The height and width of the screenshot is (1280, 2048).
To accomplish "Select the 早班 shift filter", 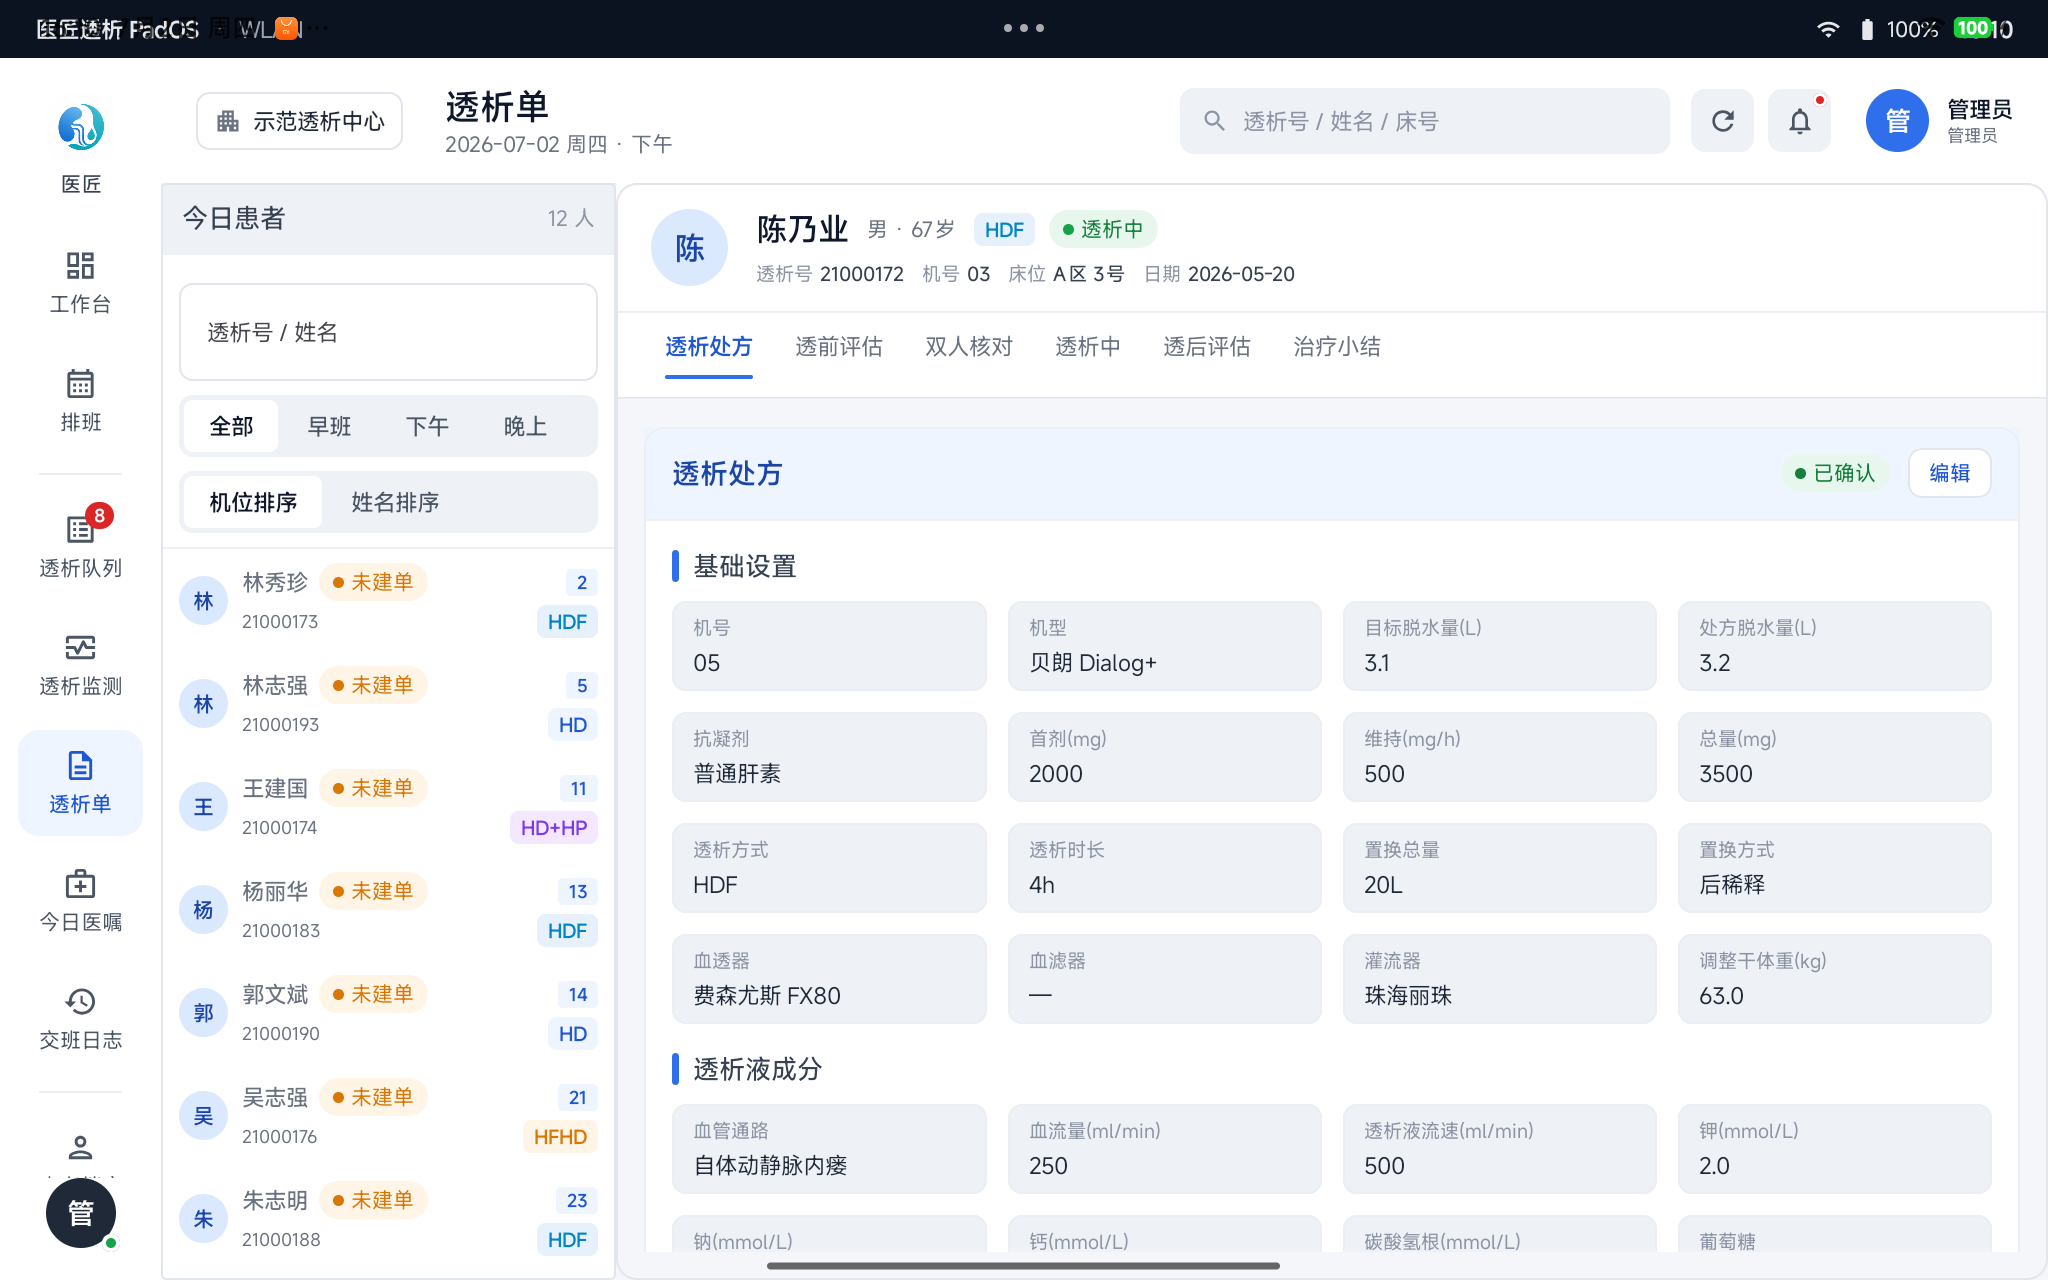I will point(329,426).
